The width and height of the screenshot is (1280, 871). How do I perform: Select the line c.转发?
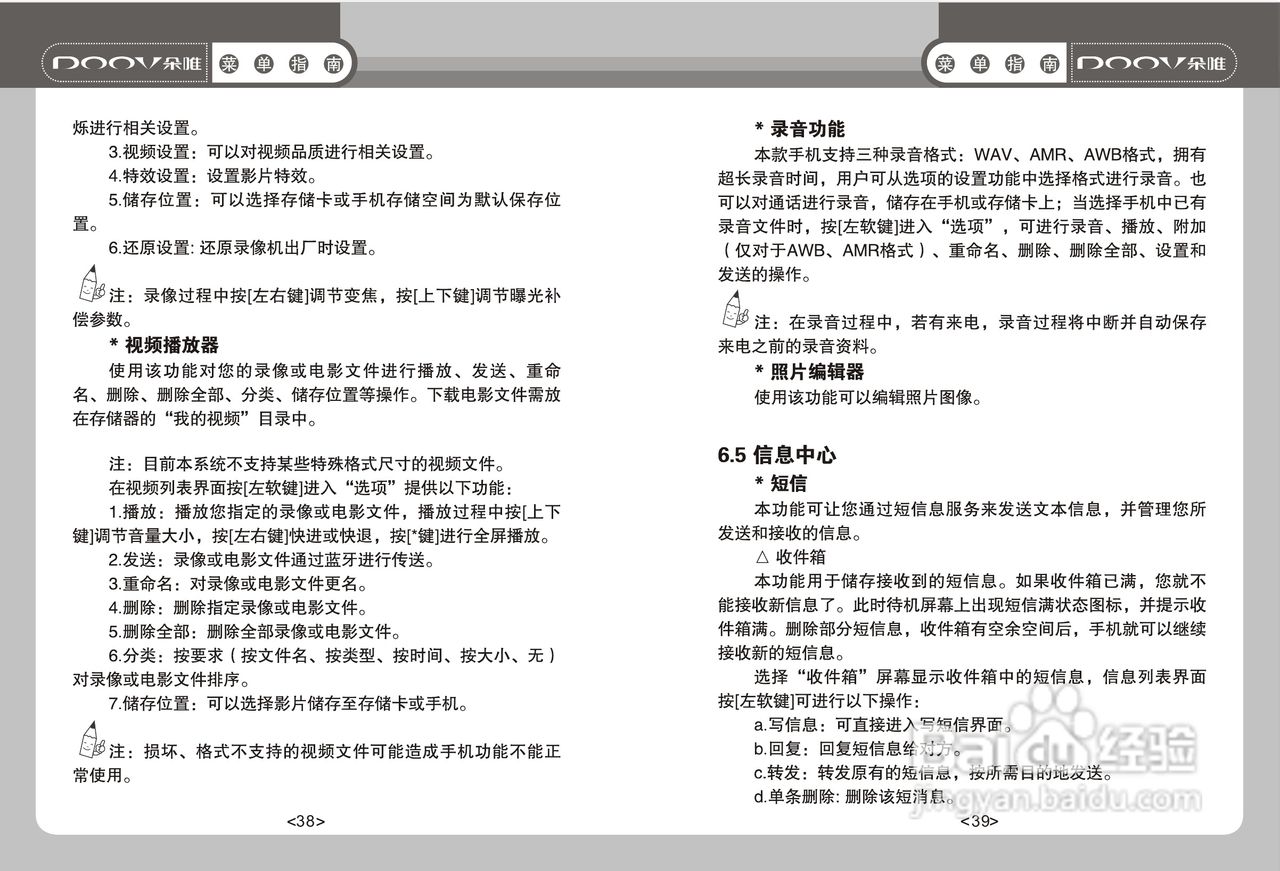click(934, 773)
